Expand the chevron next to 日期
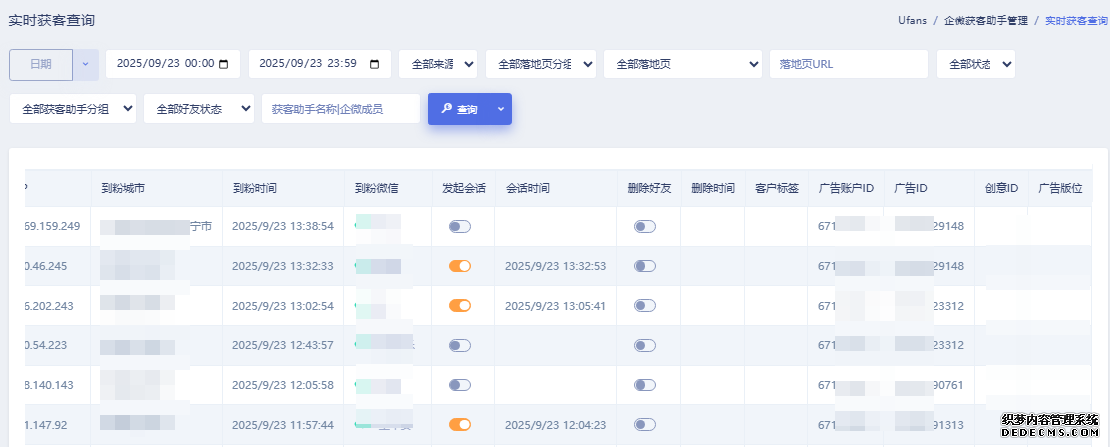 tap(86, 64)
